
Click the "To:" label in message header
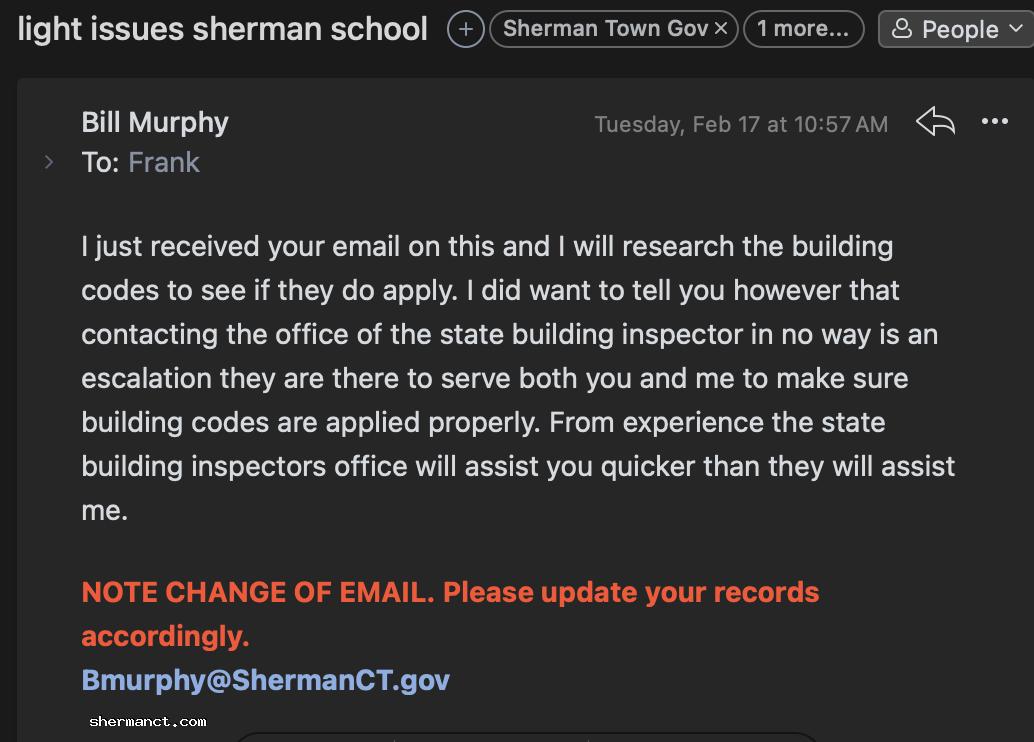pyautogui.click(x=100, y=162)
